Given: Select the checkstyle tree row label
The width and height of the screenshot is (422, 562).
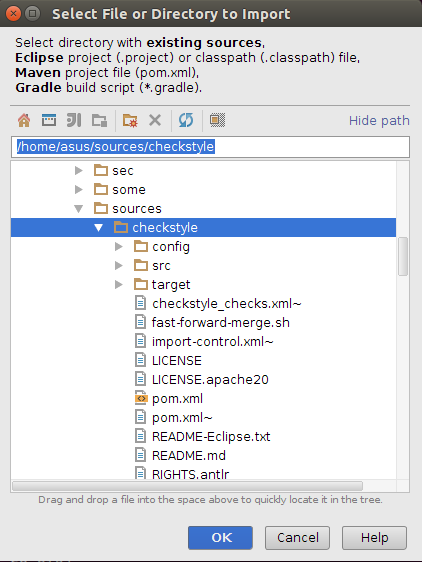Looking at the screenshot, I should [165, 228].
